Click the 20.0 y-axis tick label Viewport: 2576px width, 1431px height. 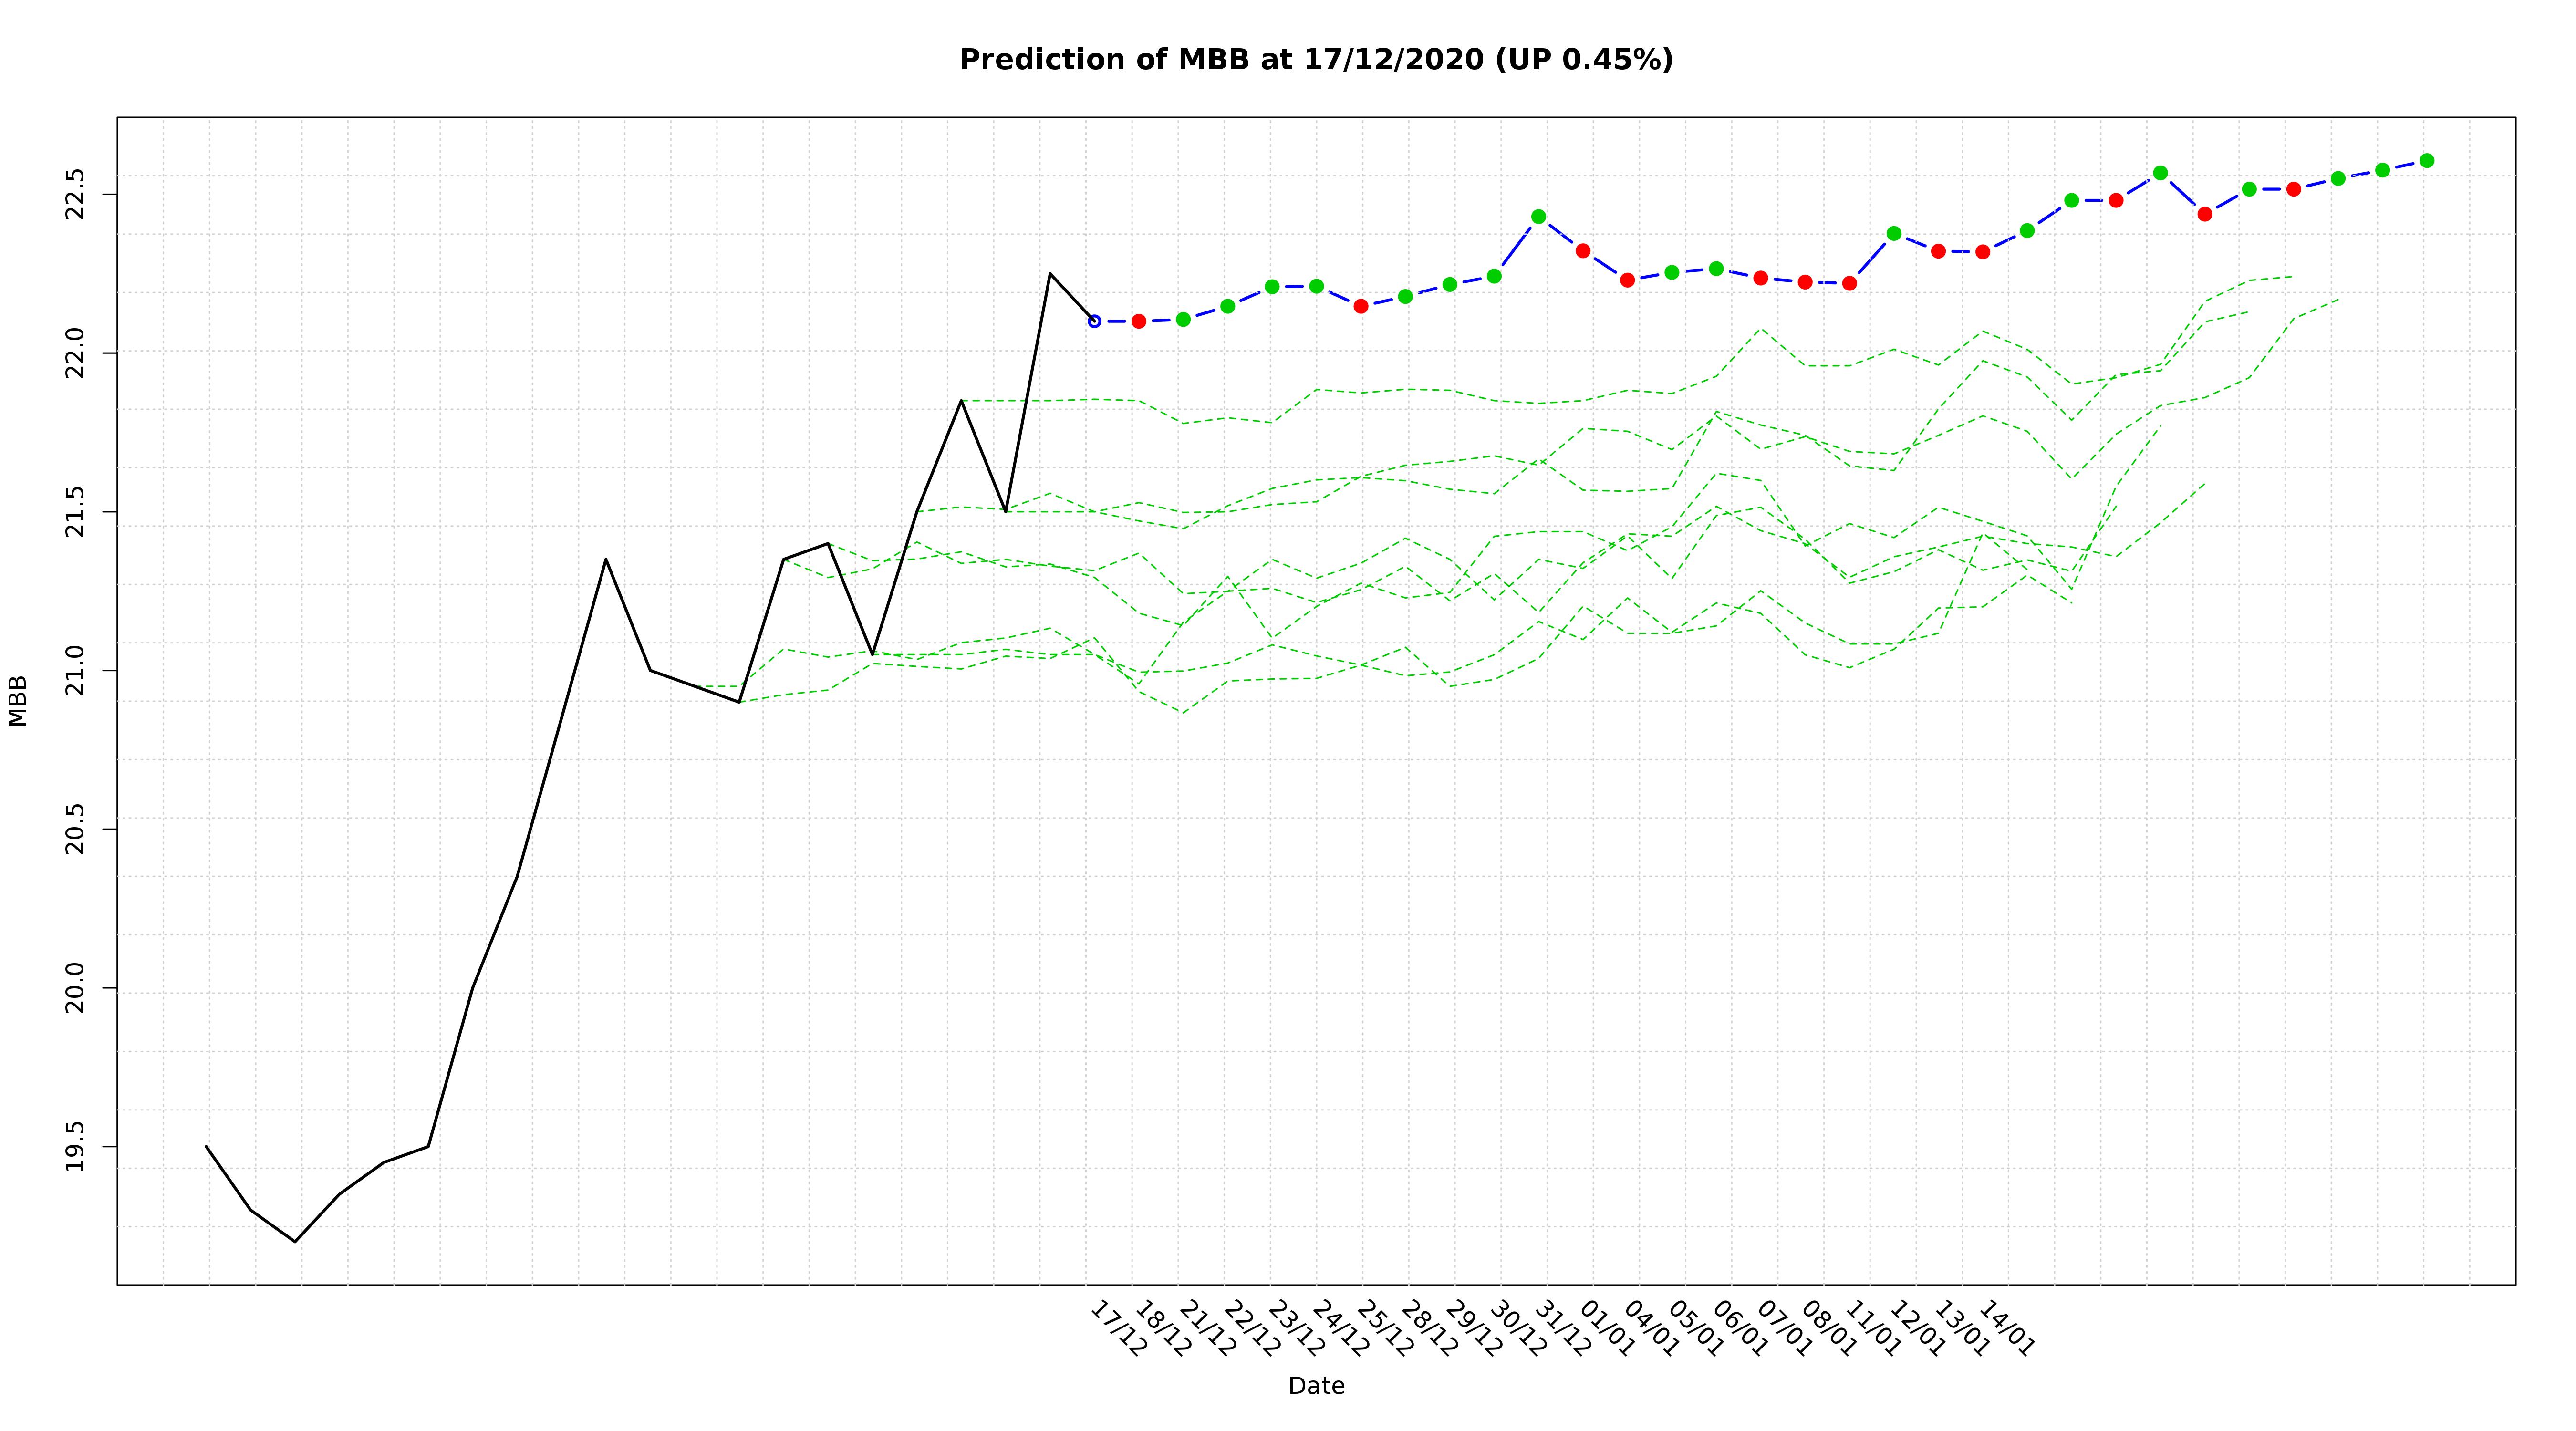tap(76, 988)
